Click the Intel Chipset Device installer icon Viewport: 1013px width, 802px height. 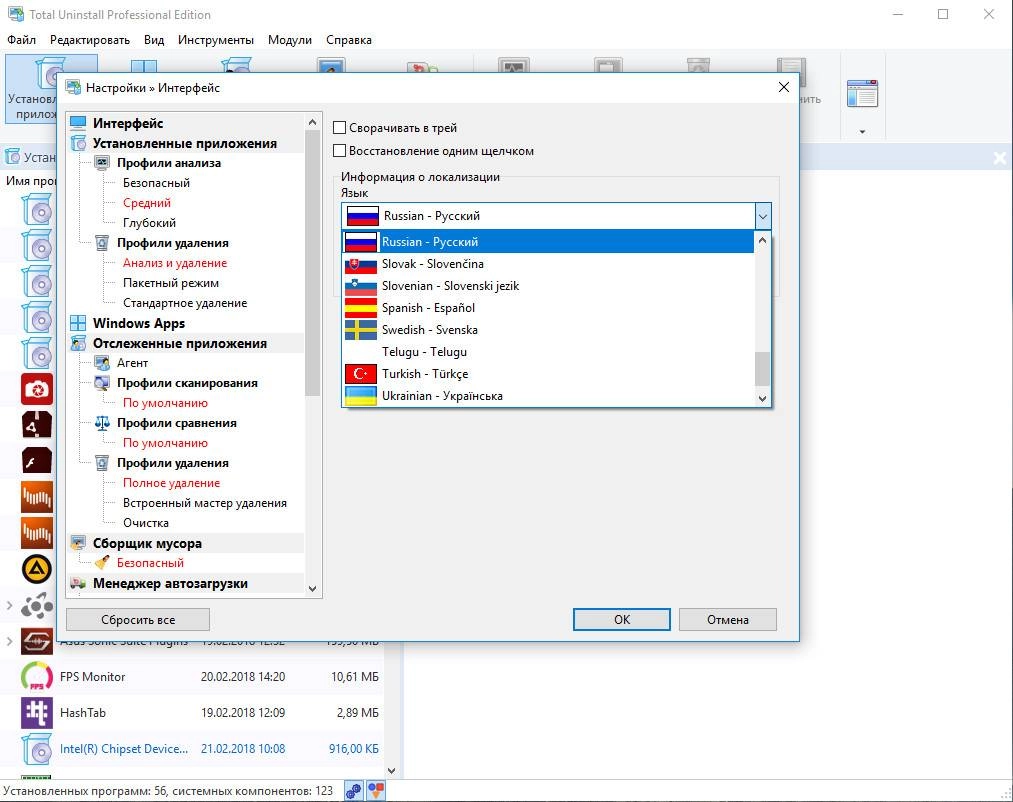[x=37, y=749]
